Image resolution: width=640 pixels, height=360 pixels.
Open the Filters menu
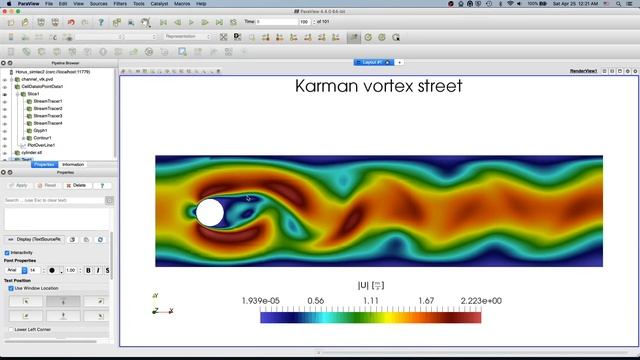pos(120,4)
